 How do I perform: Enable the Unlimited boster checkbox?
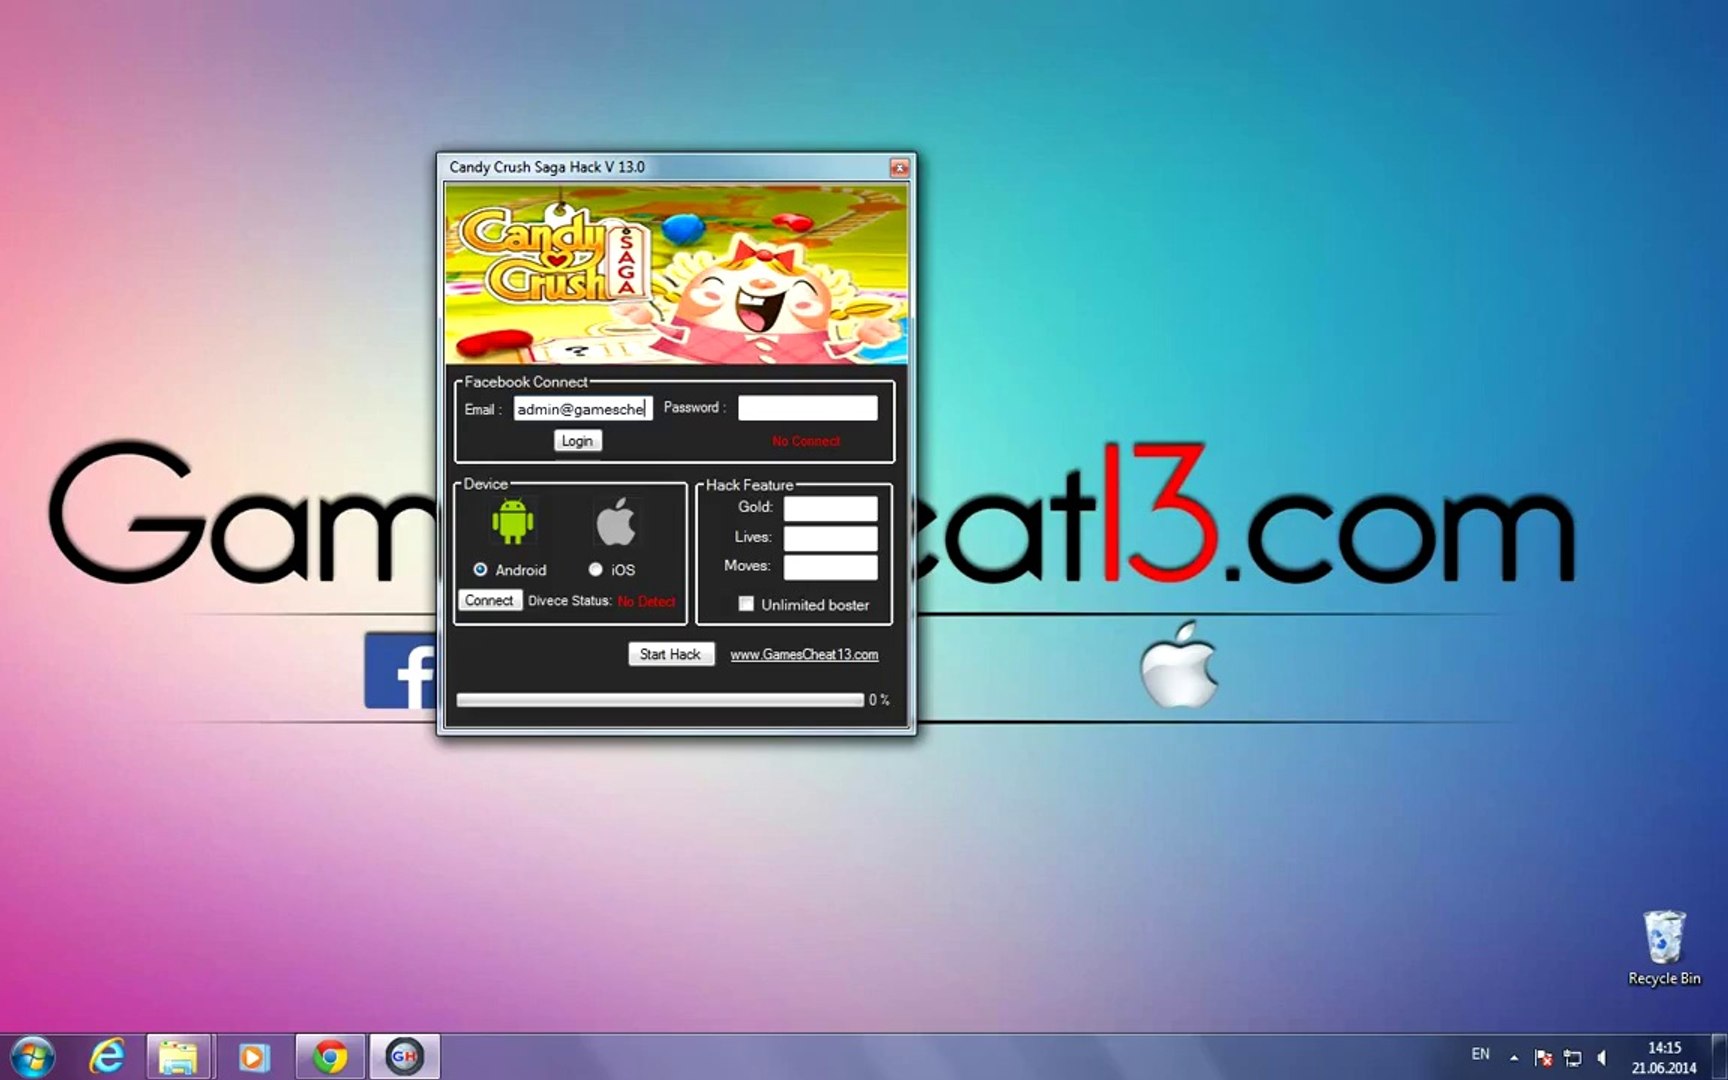(x=746, y=604)
